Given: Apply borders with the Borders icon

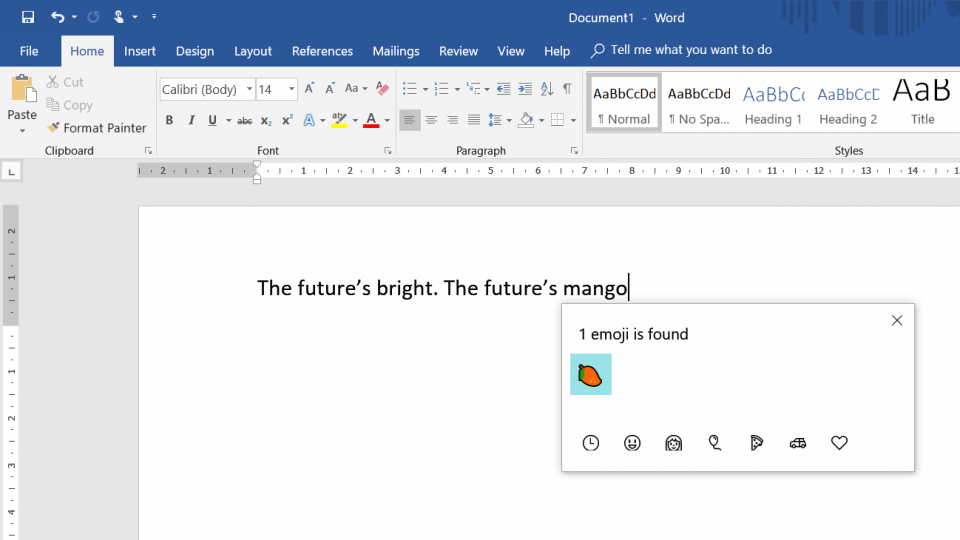Looking at the screenshot, I should click(x=557, y=120).
